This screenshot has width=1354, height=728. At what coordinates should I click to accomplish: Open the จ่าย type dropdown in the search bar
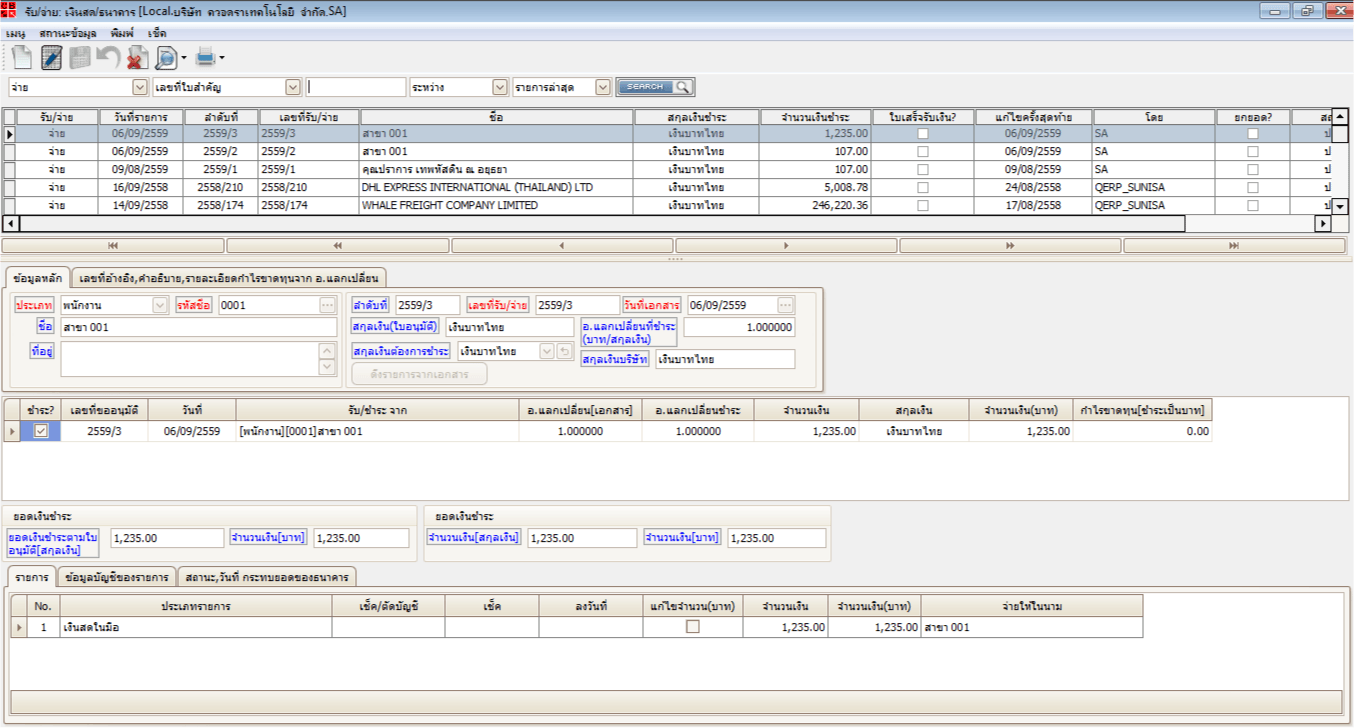[140, 87]
